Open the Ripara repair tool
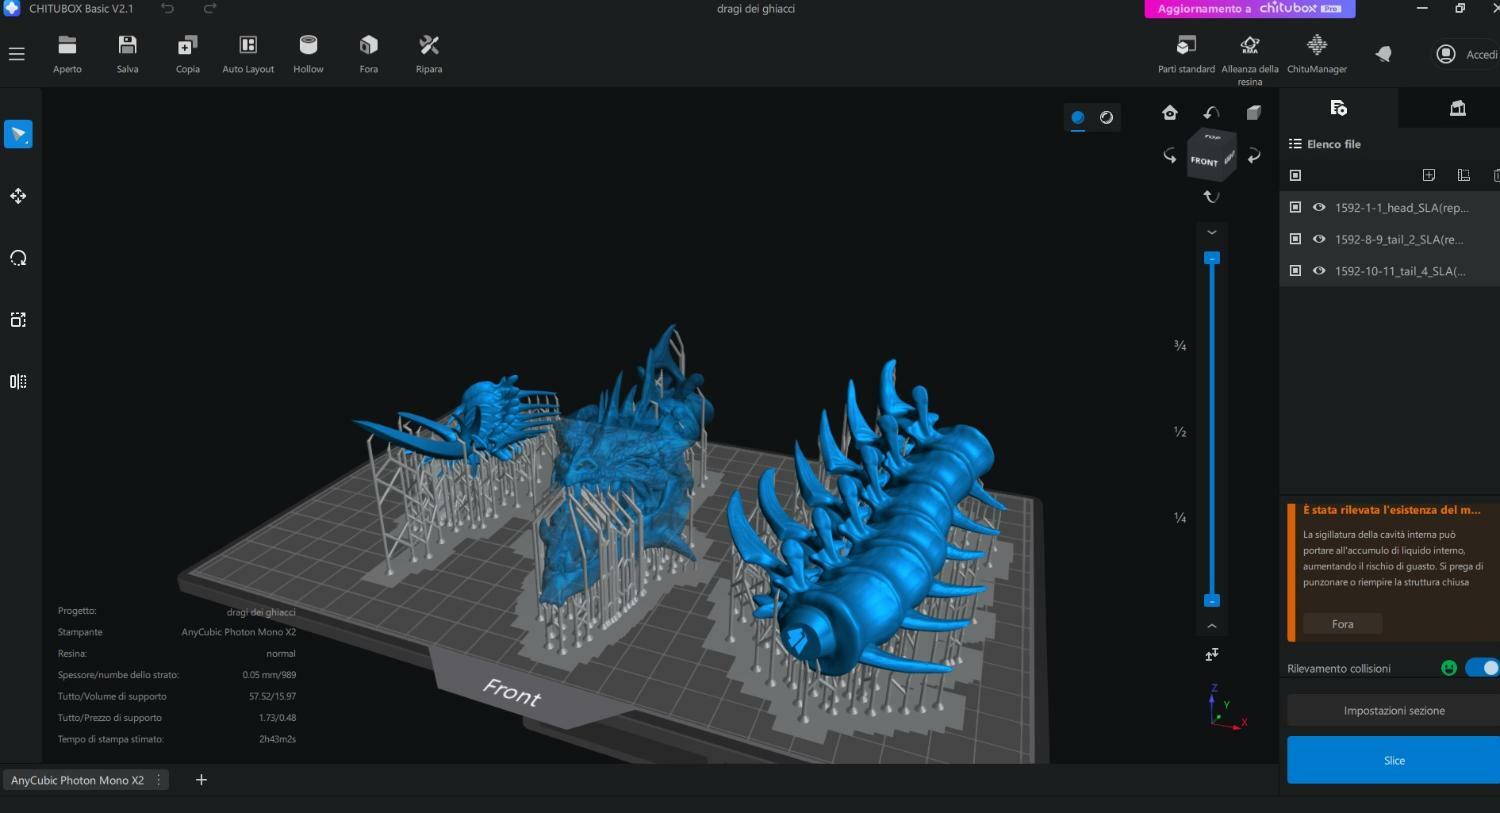The height and width of the screenshot is (813, 1500). (x=429, y=54)
